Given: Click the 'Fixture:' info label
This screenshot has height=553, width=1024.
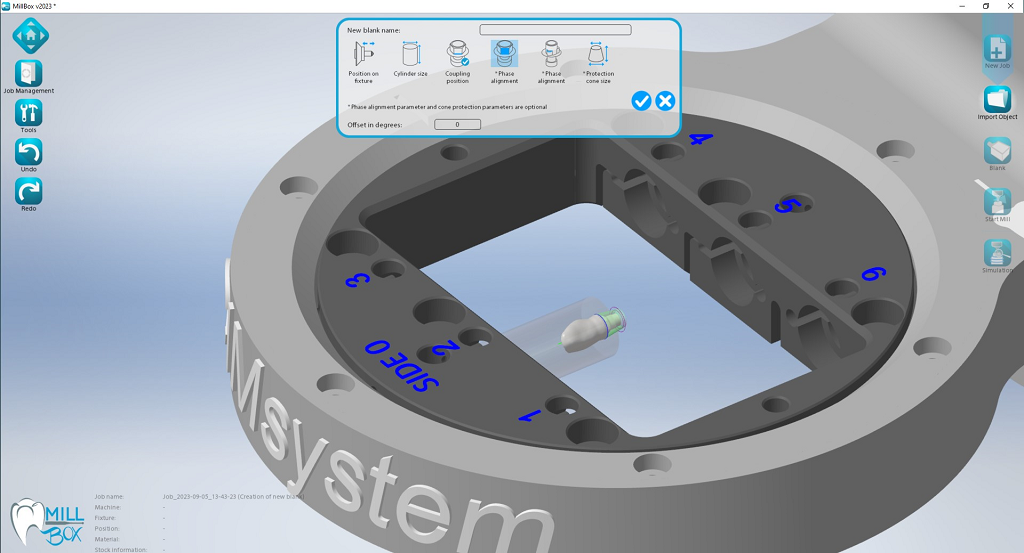Looking at the screenshot, I should (x=105, y=518).
